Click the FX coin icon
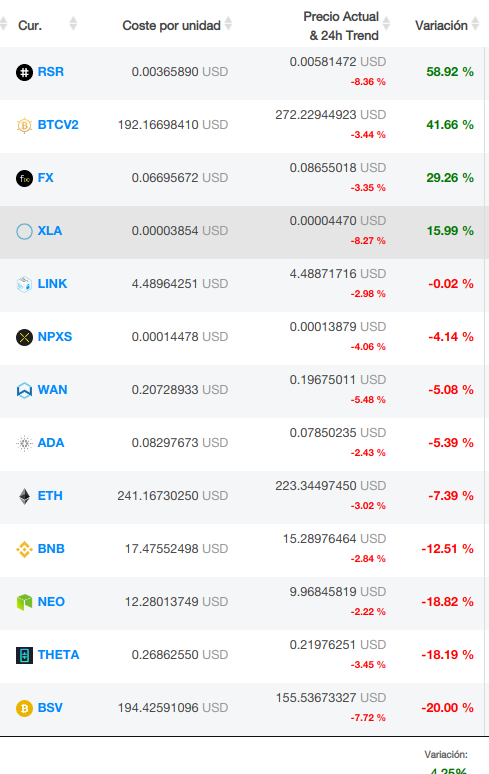The image size is (489, 774). 24,178
